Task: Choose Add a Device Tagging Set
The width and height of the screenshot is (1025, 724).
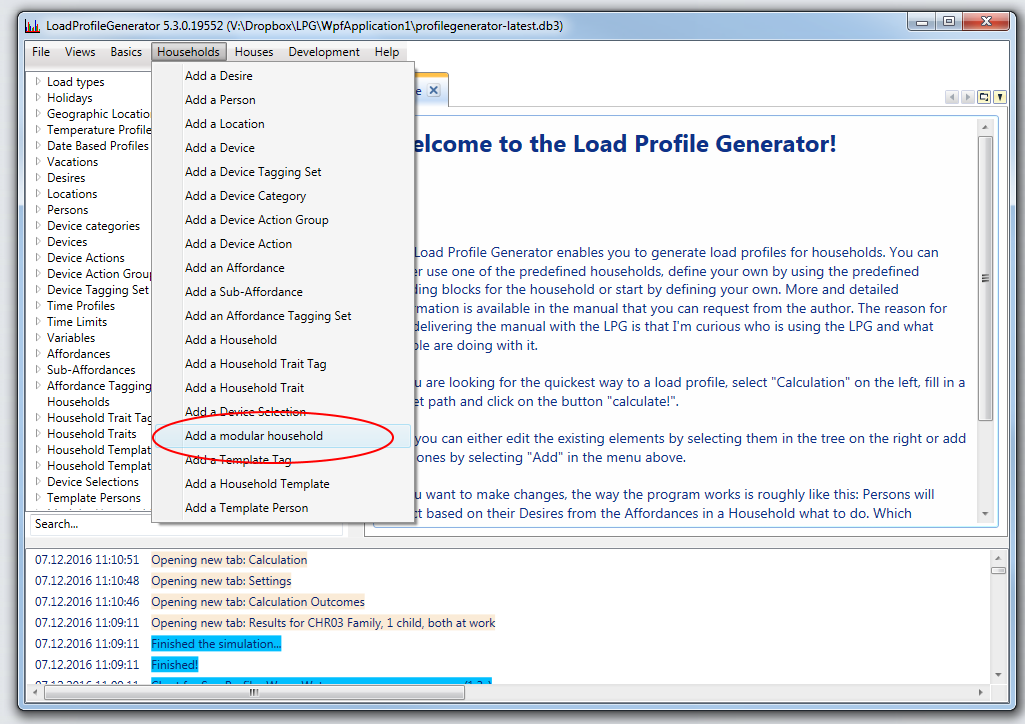Action: tap(283, 172)
